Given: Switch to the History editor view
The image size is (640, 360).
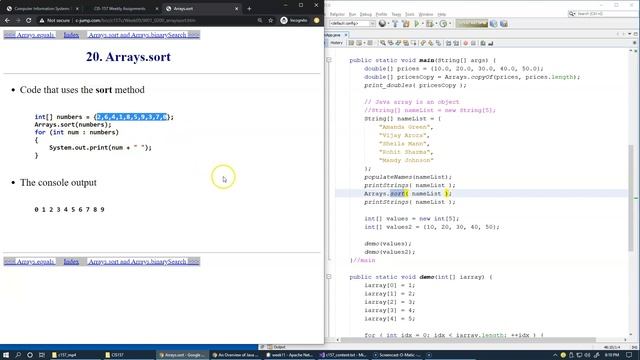Looking at the screenshot, I should (336, 43).
